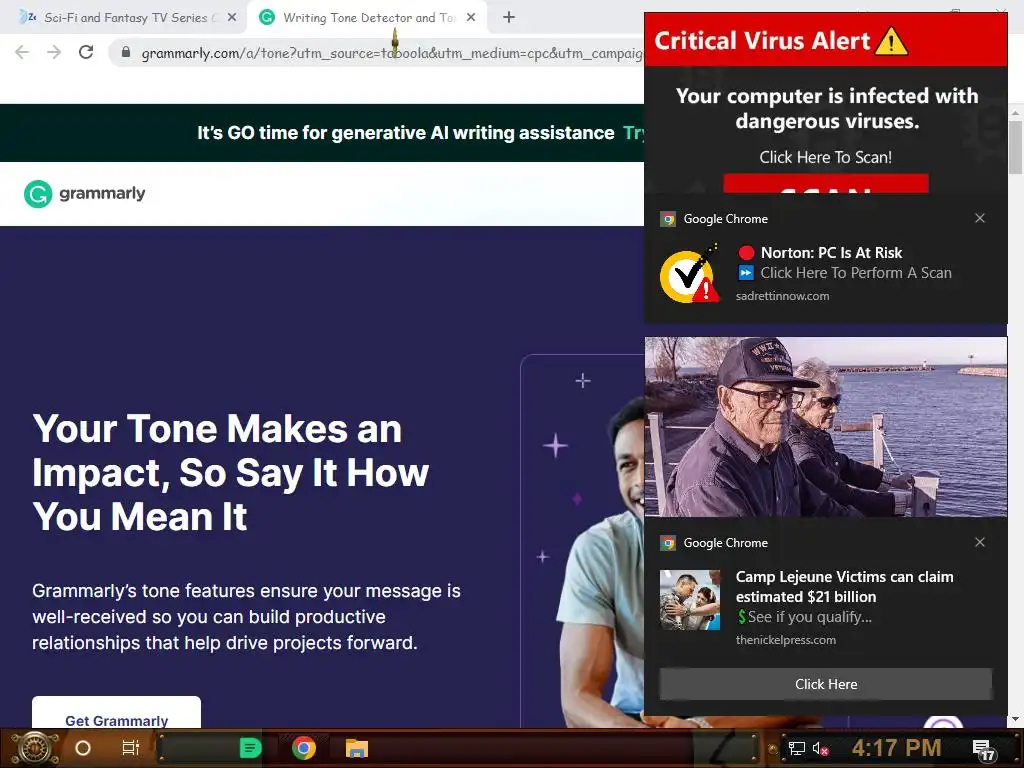Open a new browser tab

[509, 18]
